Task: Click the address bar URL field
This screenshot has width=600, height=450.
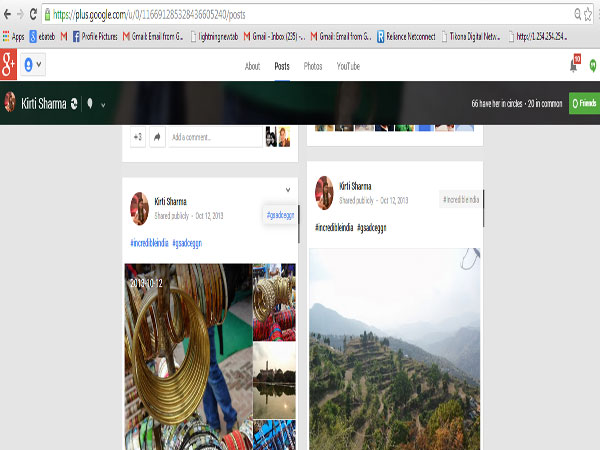Action: pyautogui.click(x=308, y=15)
